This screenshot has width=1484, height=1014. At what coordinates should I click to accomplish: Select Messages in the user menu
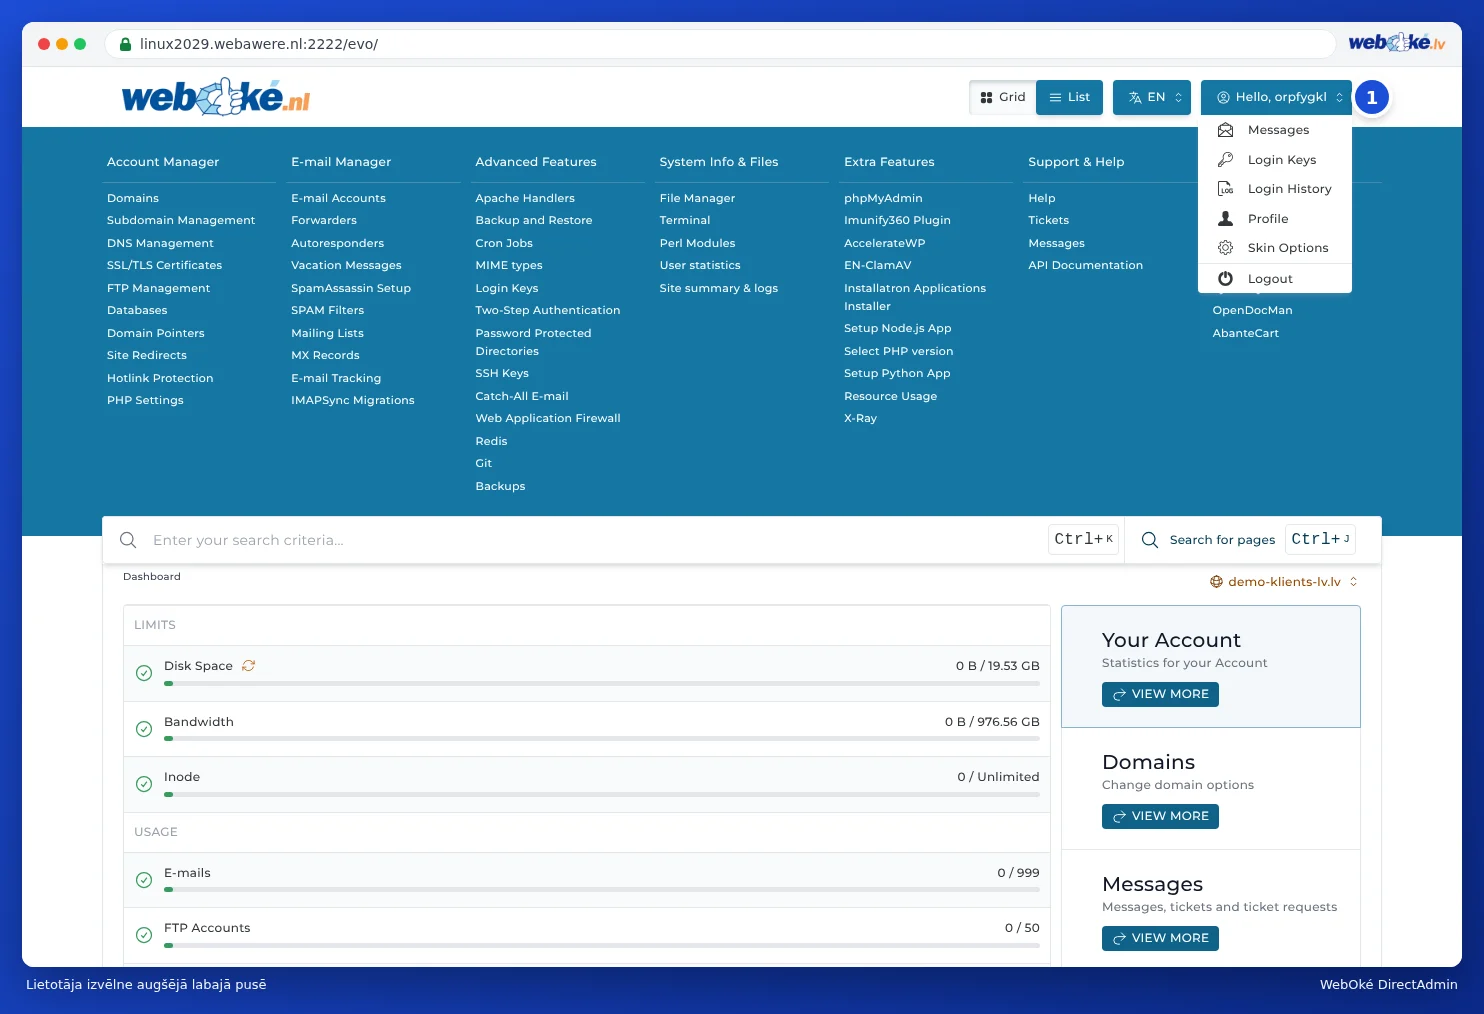pyautogui.click(x=1275, y=130)
